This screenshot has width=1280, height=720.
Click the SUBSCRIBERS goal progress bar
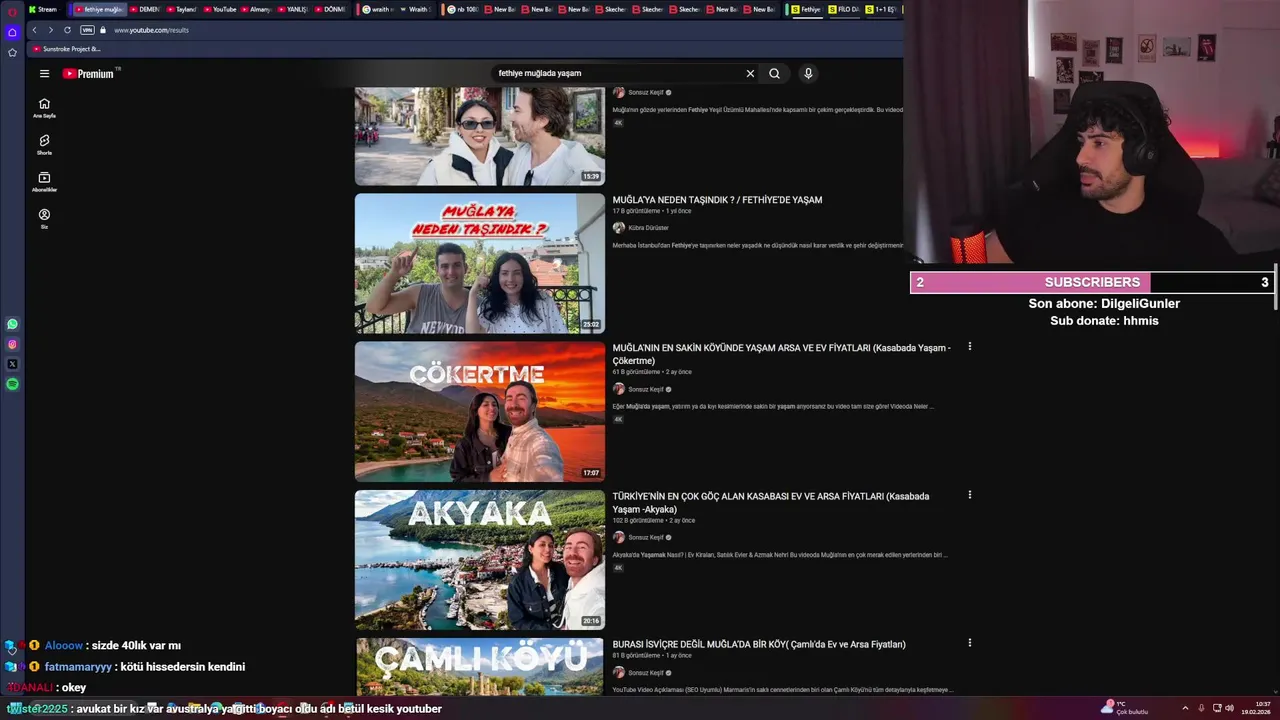pos(1092,282)
